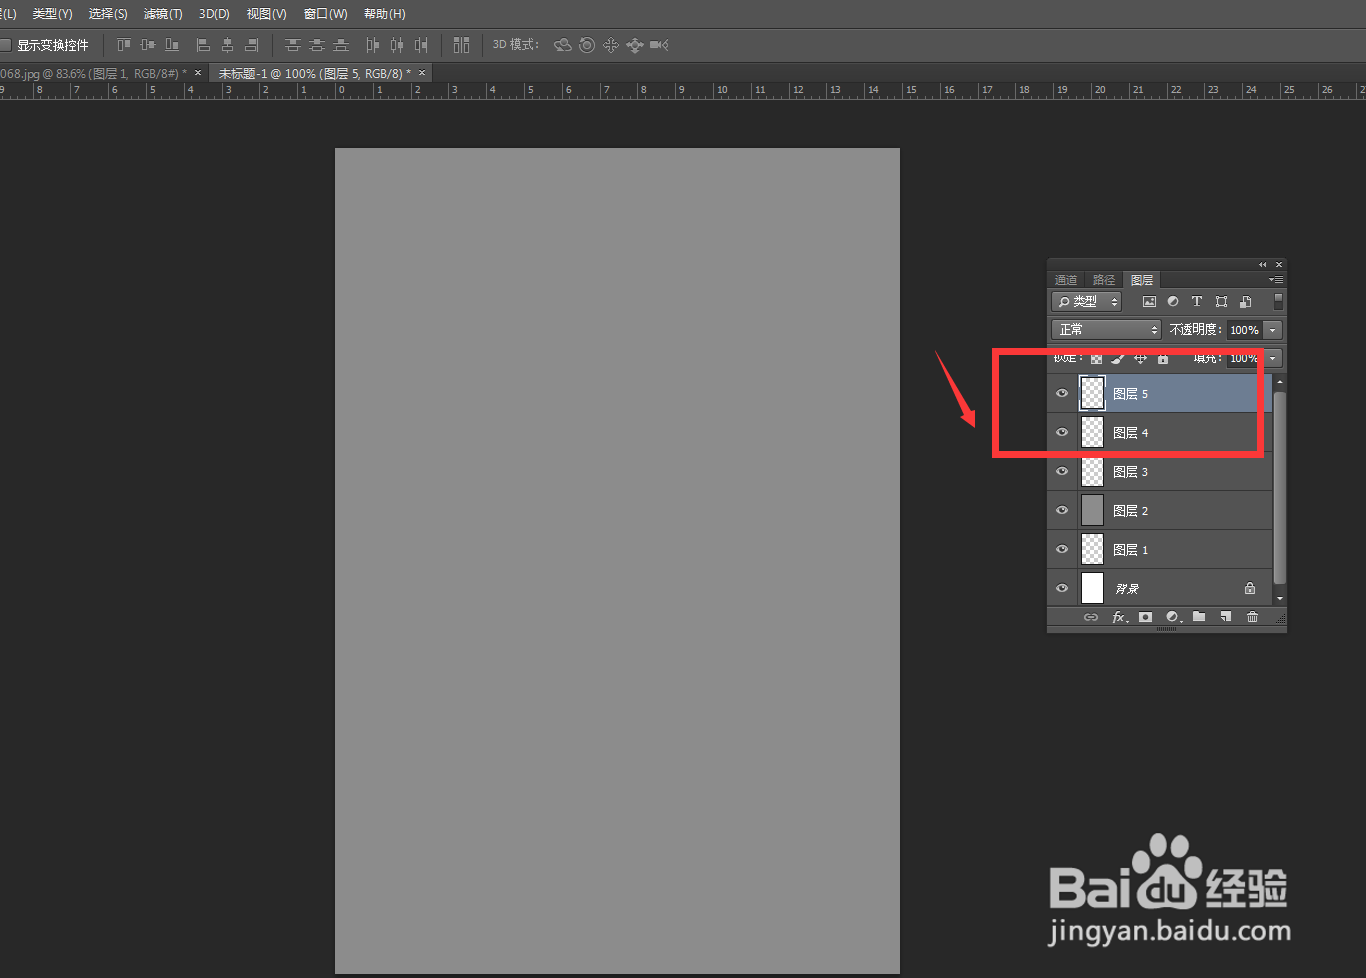Hide 图层 1 using eye icon
Image resolution: width=1366 pixels, height=978 pixels.
tap(1062, 549)
